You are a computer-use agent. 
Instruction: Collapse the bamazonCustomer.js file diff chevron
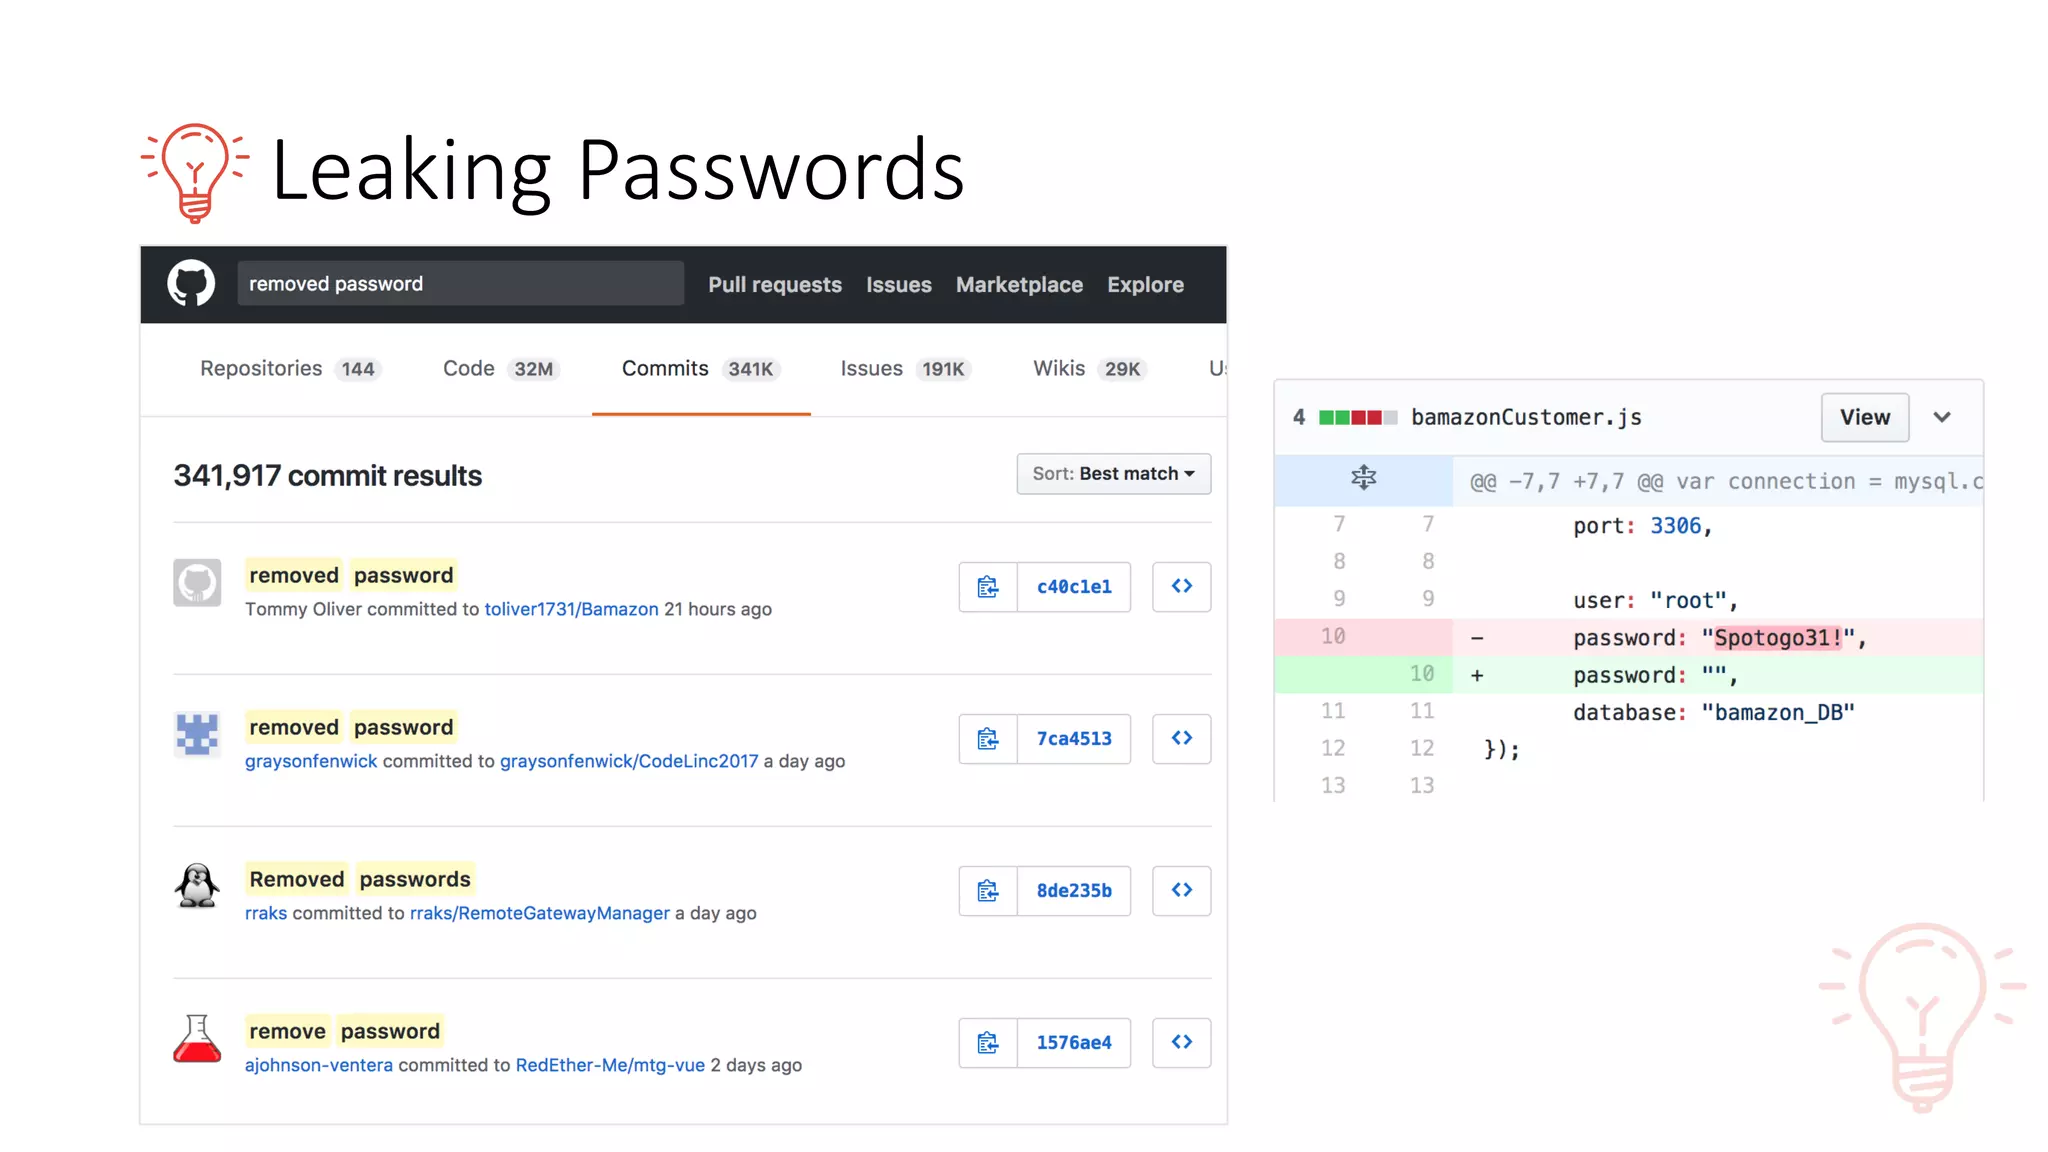pyautogui.click(x=1942, y=418)
